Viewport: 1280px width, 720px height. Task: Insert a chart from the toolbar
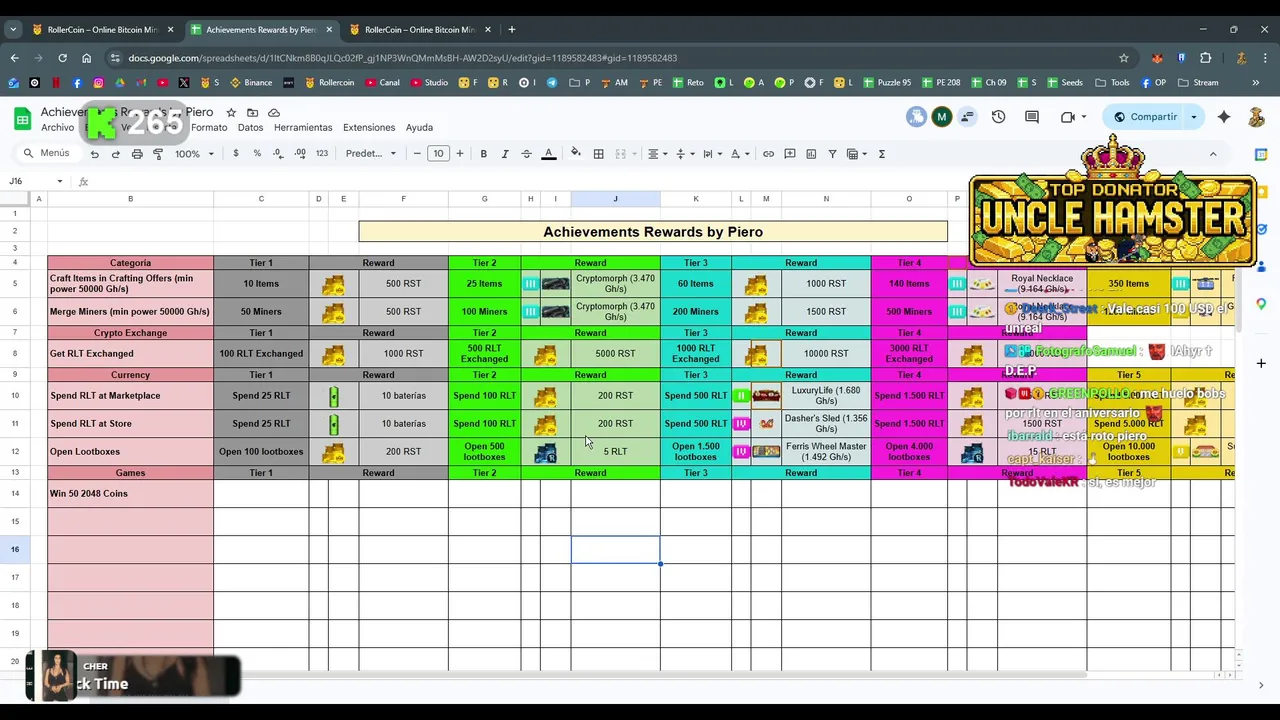click(x=811, y=154)
